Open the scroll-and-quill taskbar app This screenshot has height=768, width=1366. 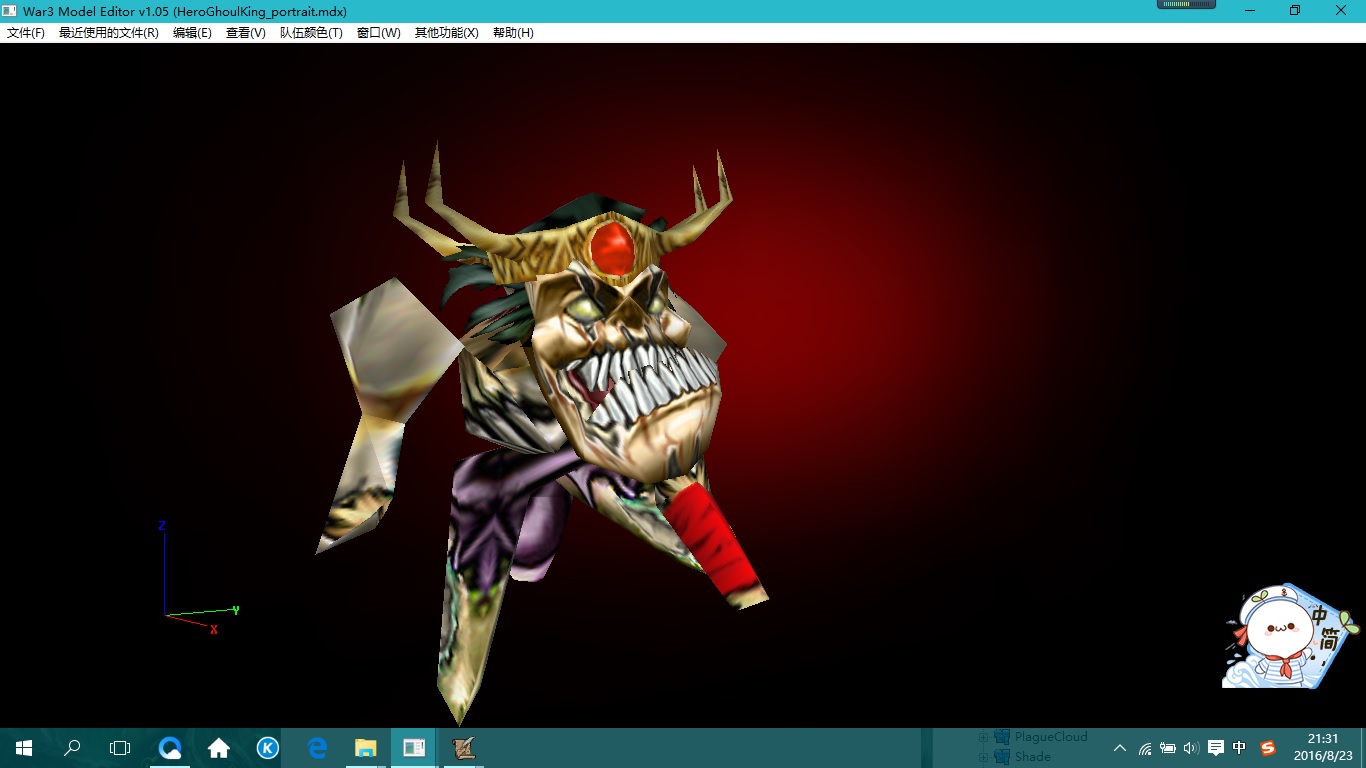pos(463,748)
